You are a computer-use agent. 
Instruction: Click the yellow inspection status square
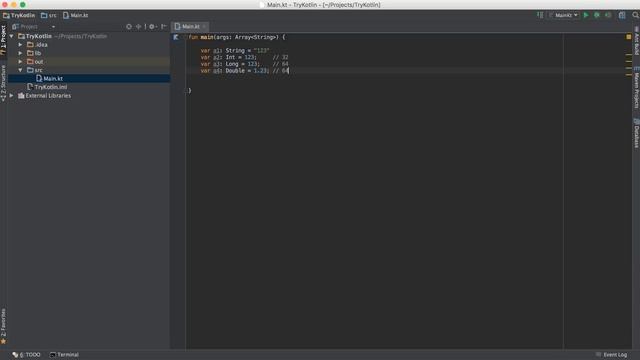coord(629,37)
